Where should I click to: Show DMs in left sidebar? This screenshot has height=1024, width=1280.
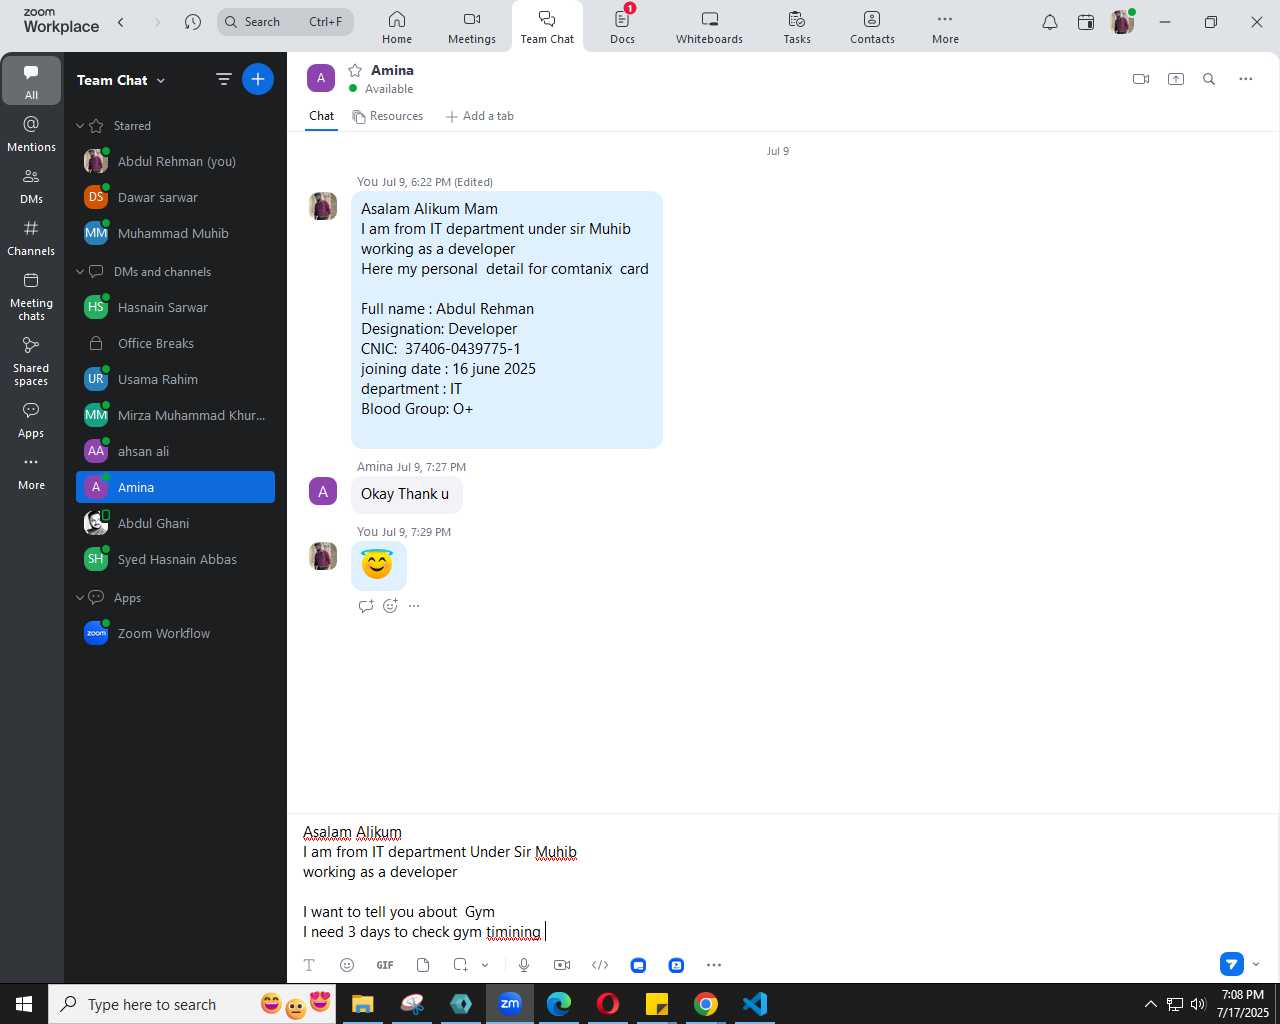[31, 186]
